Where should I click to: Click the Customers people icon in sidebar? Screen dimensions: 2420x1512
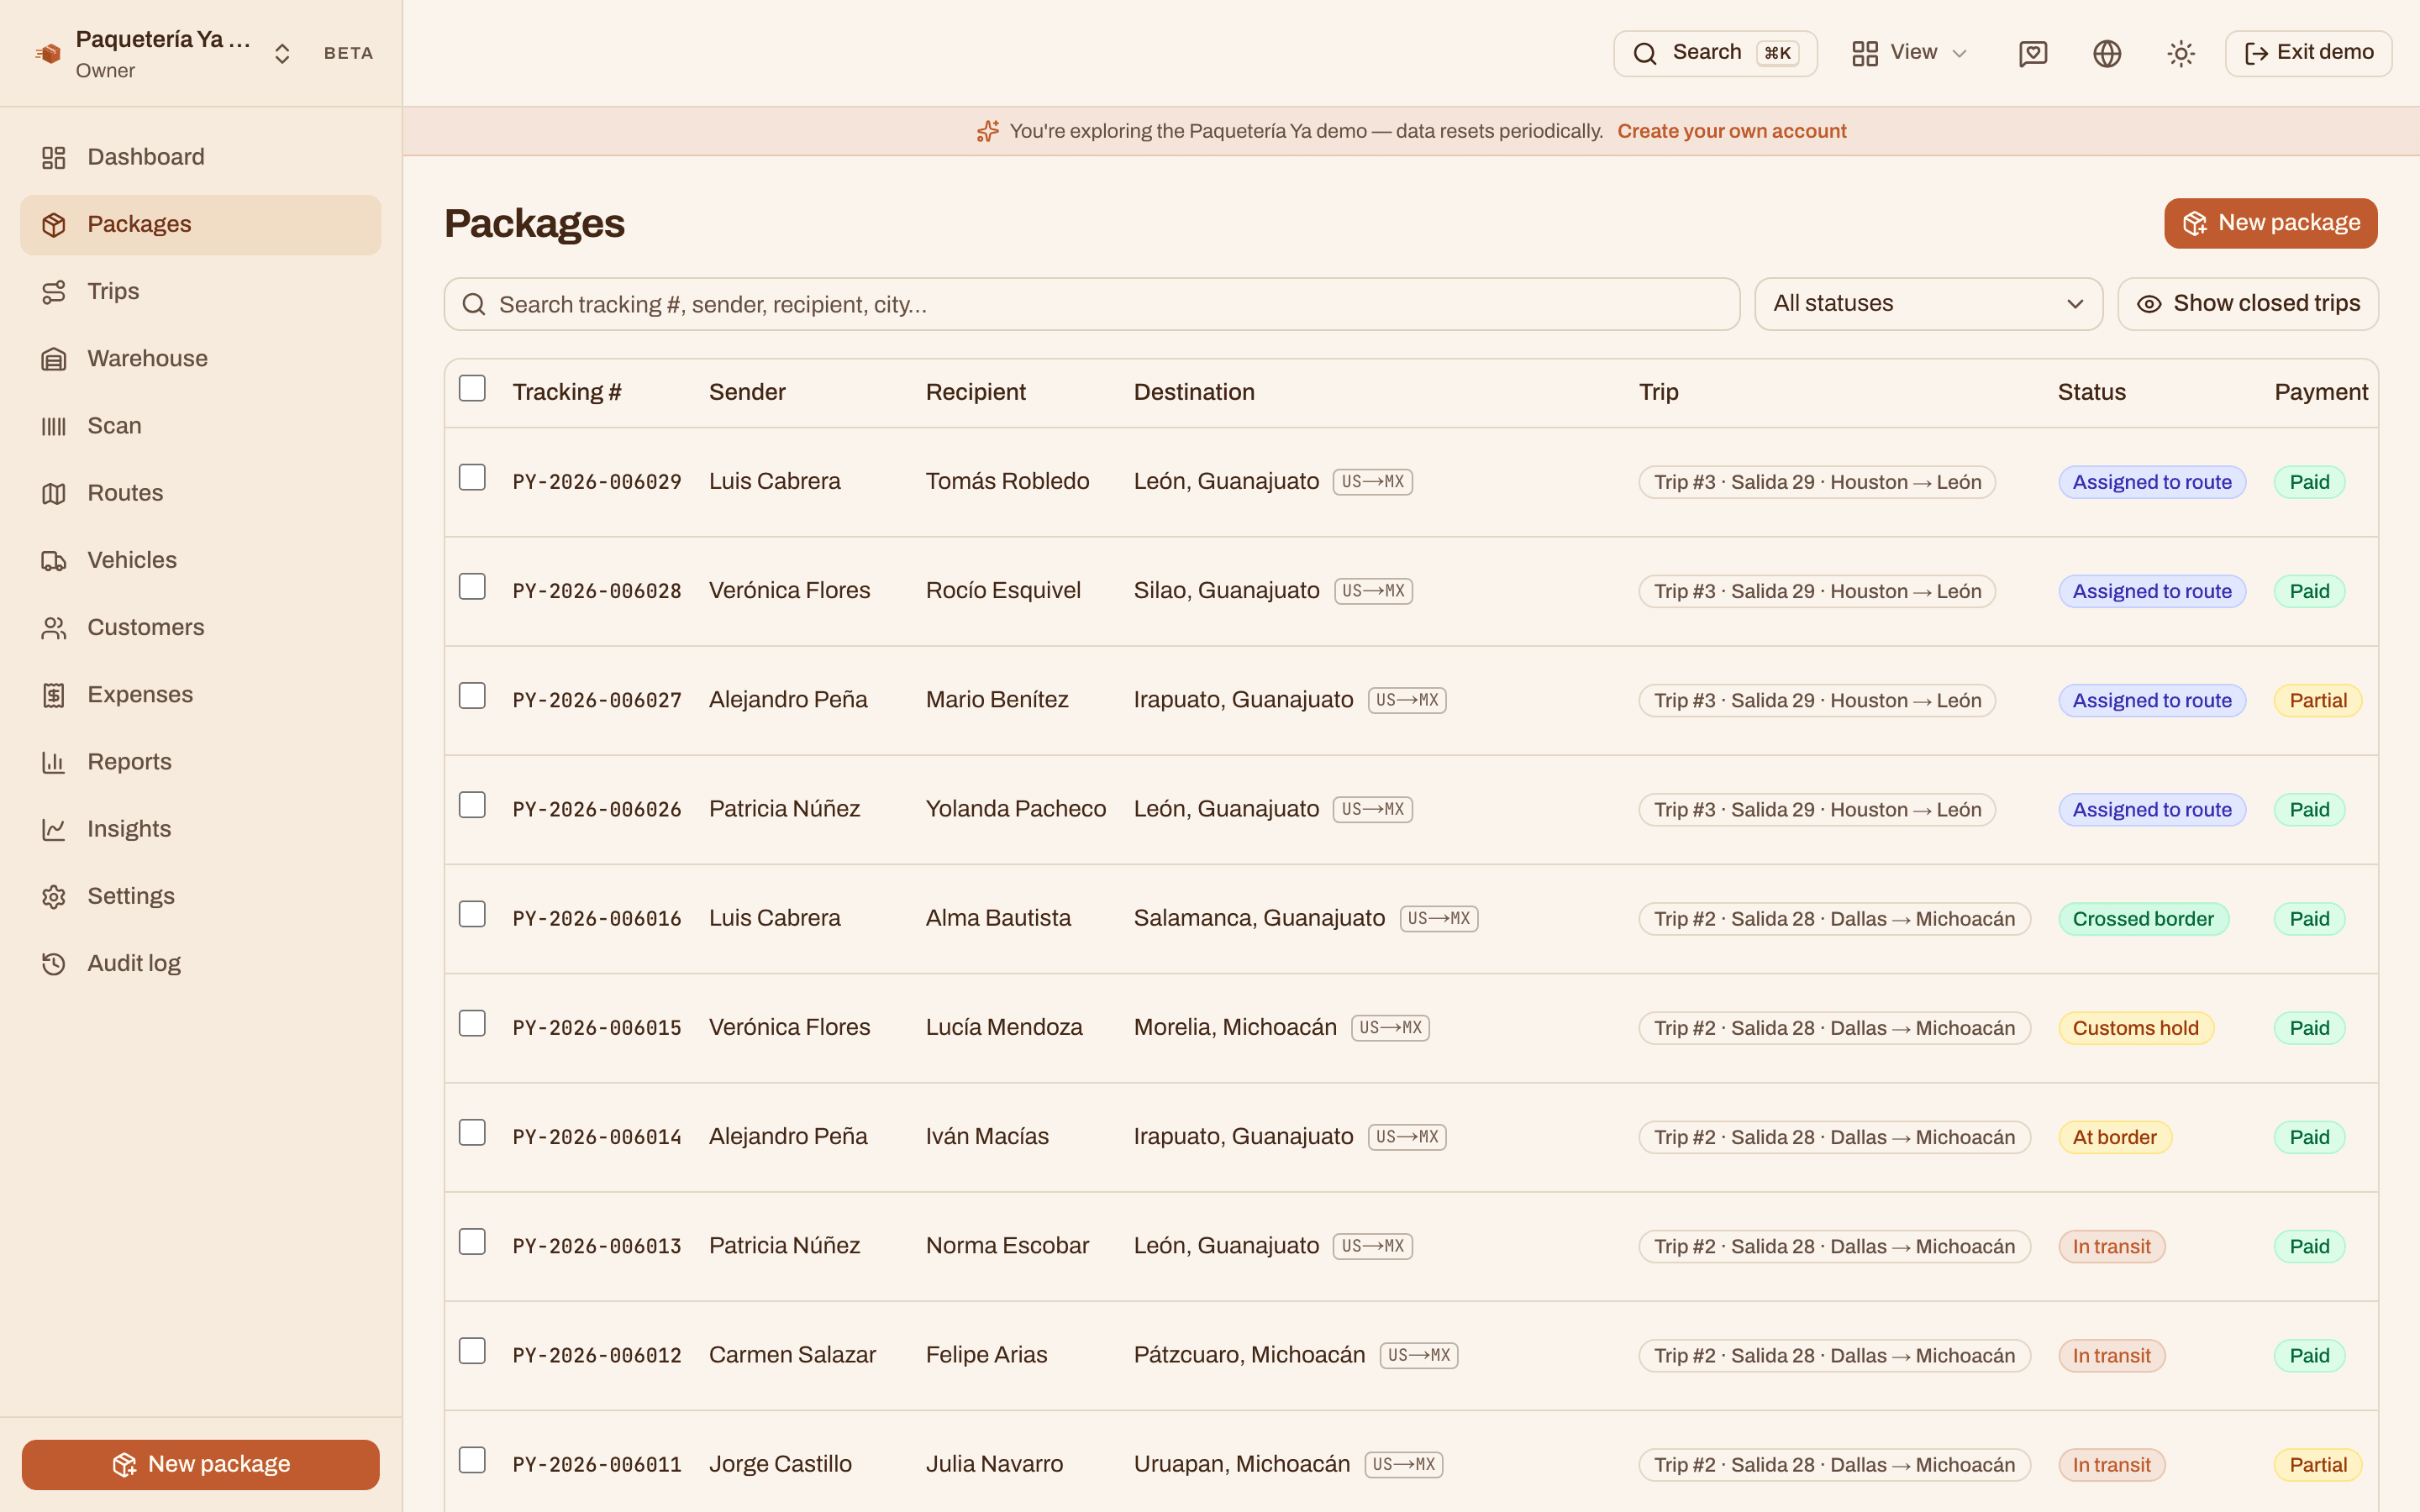click(x=54, y=627)
